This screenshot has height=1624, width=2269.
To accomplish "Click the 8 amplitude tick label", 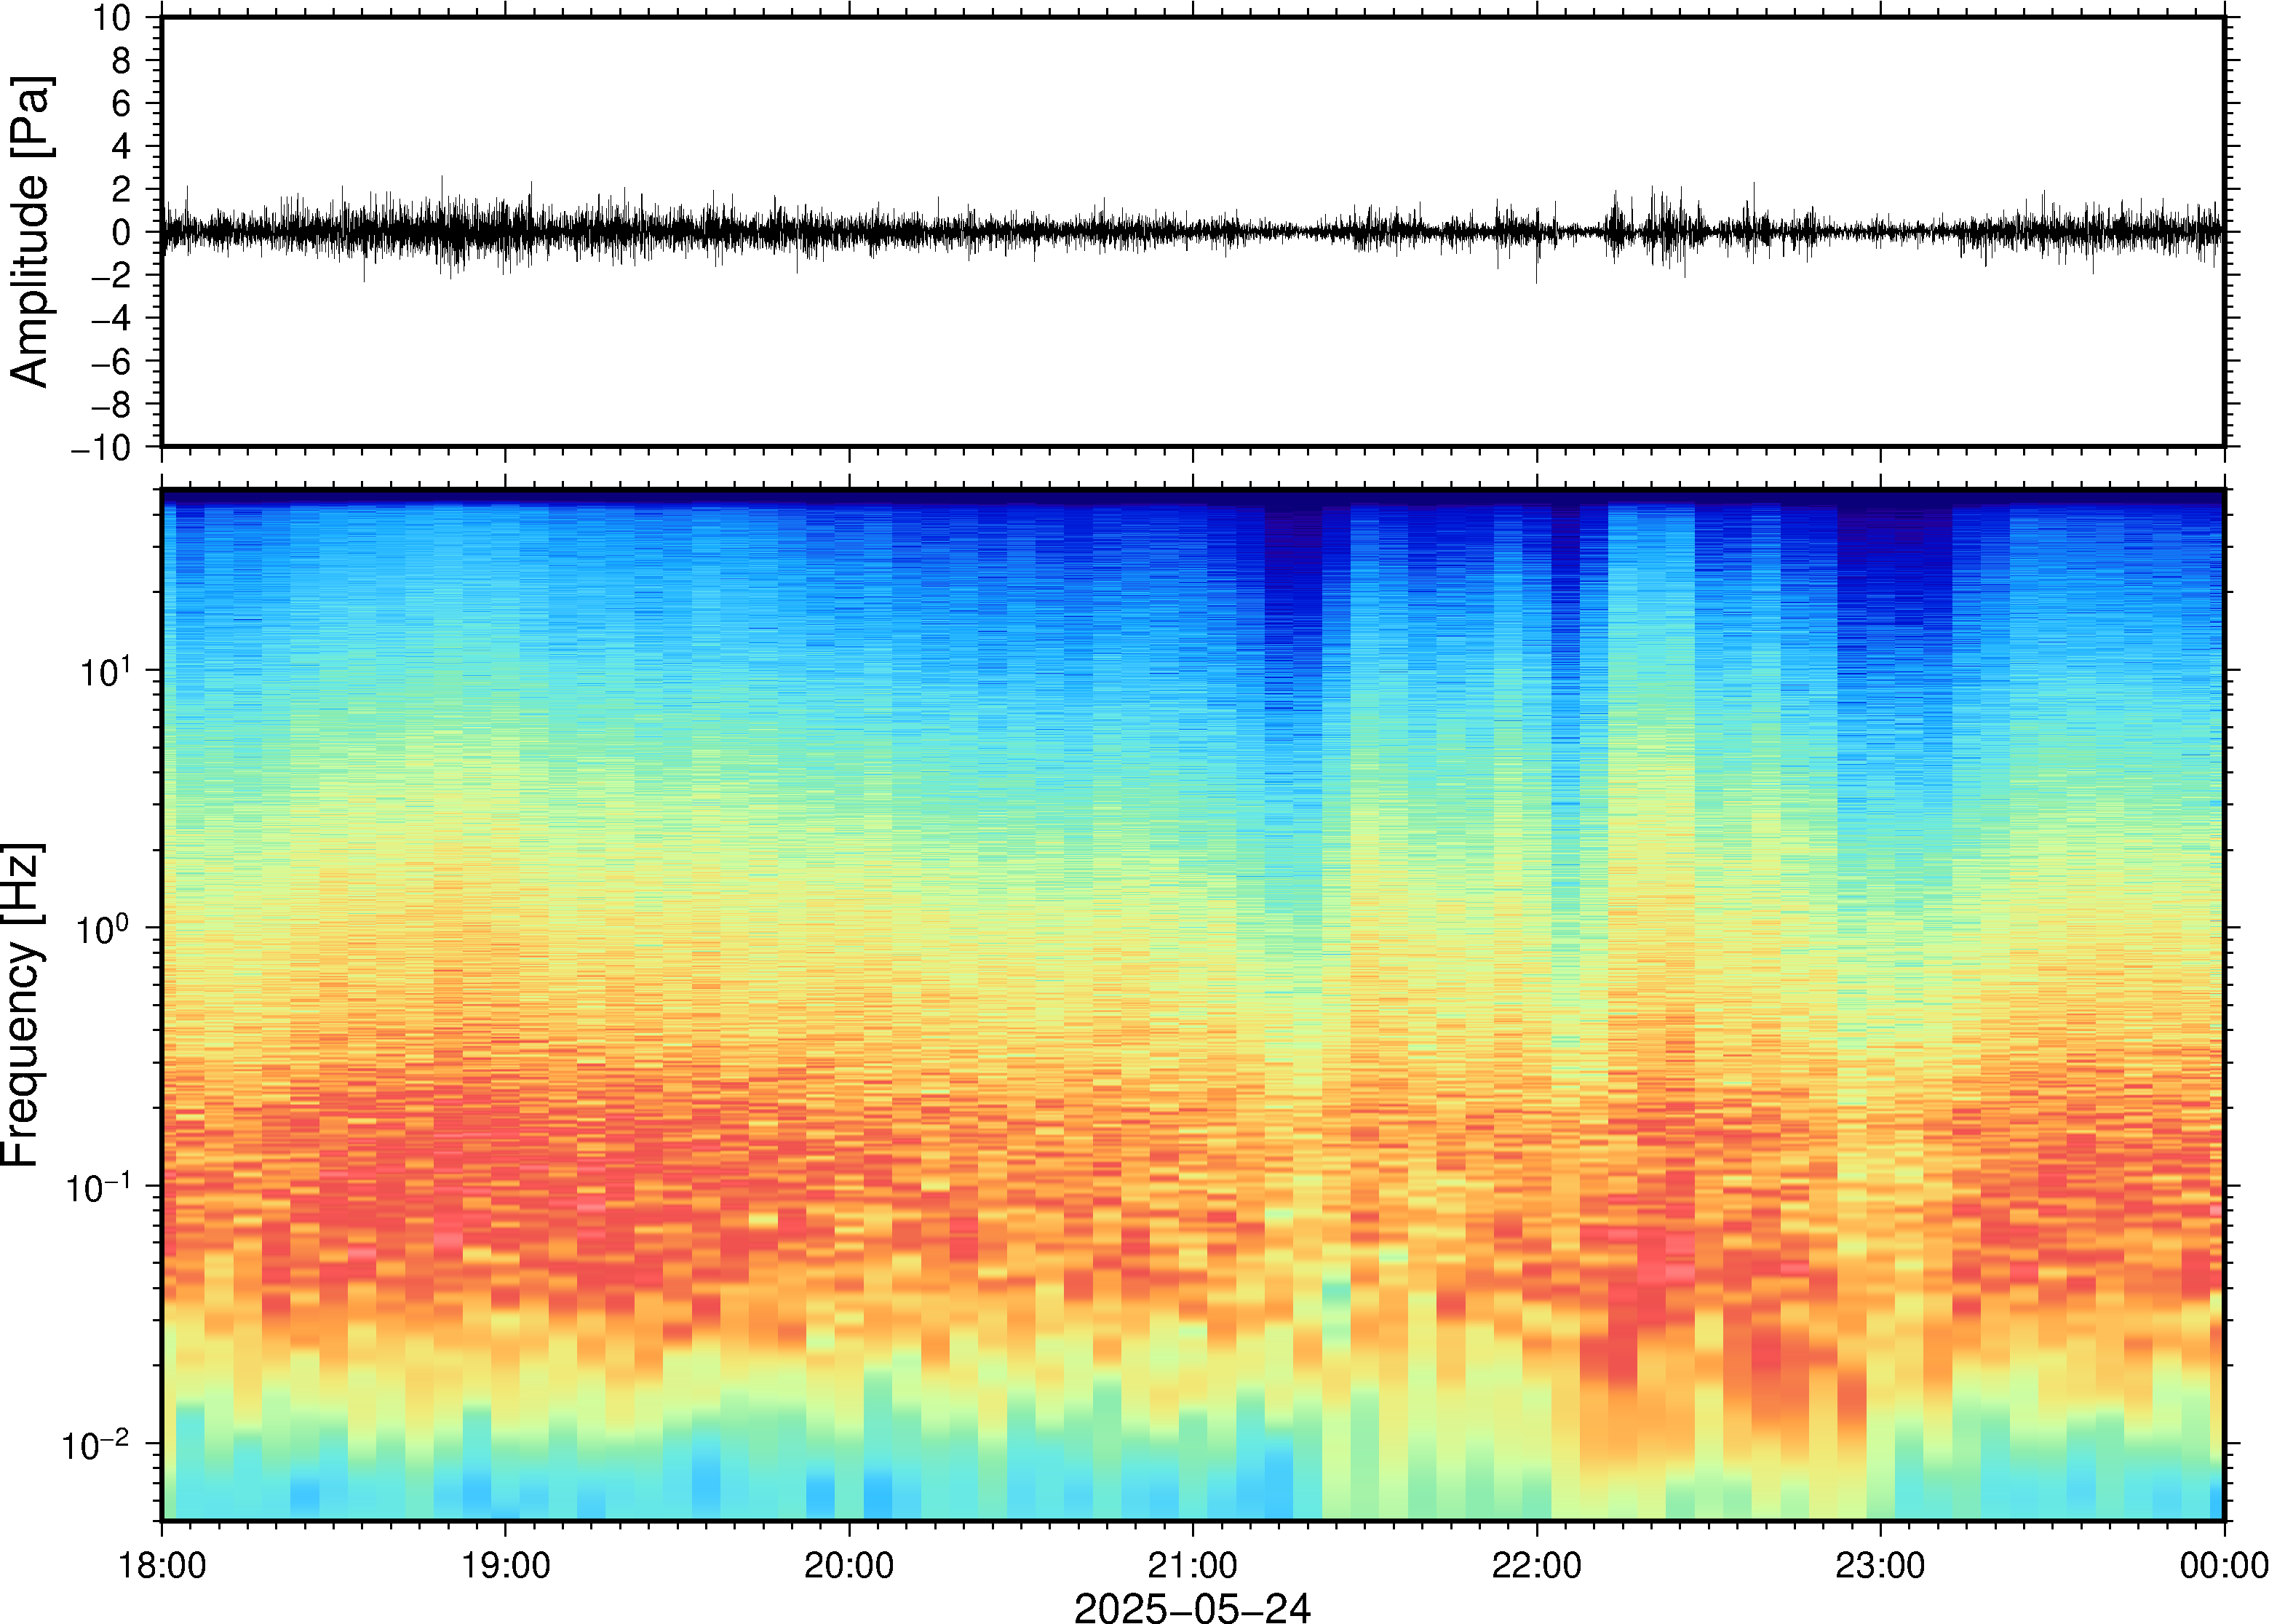I will click(x=121, y=60).
